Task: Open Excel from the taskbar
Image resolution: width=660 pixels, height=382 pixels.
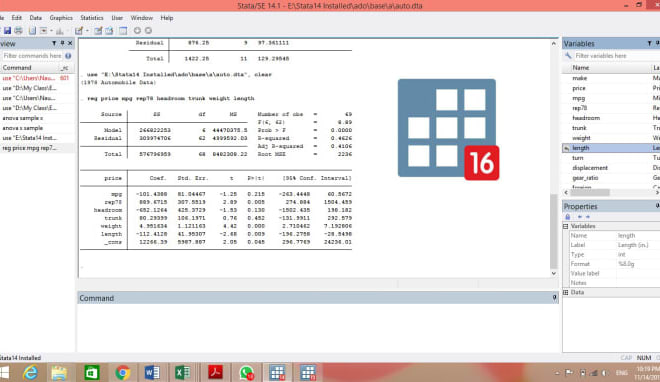Action: point(183,373)
